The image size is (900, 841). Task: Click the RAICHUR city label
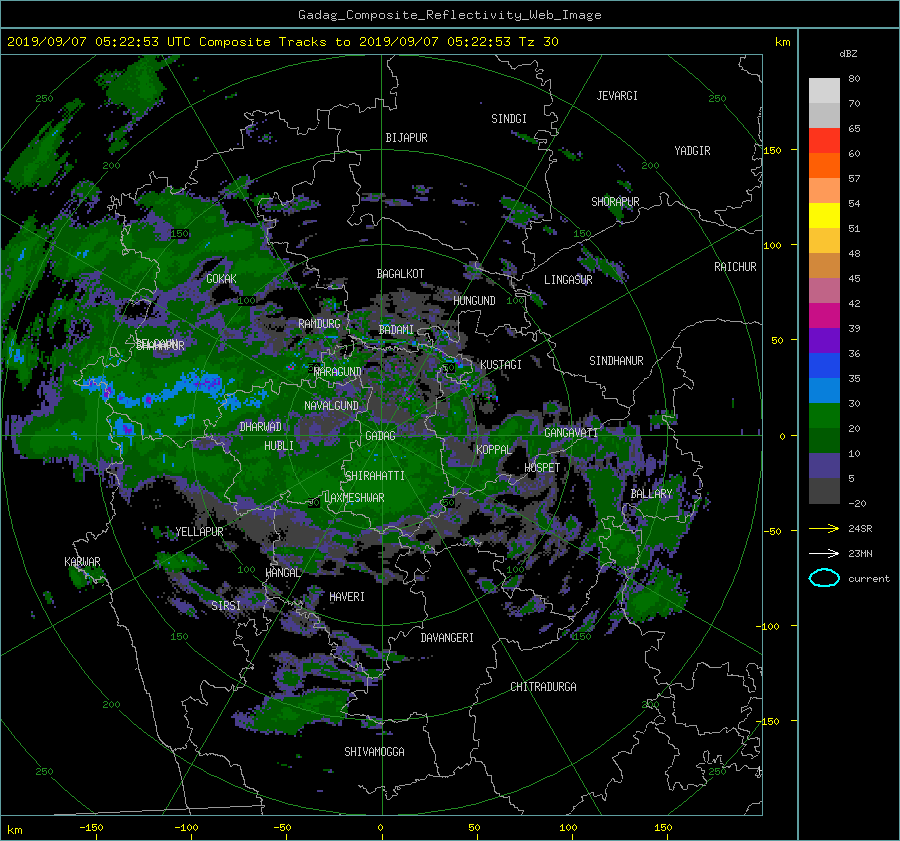735,267
